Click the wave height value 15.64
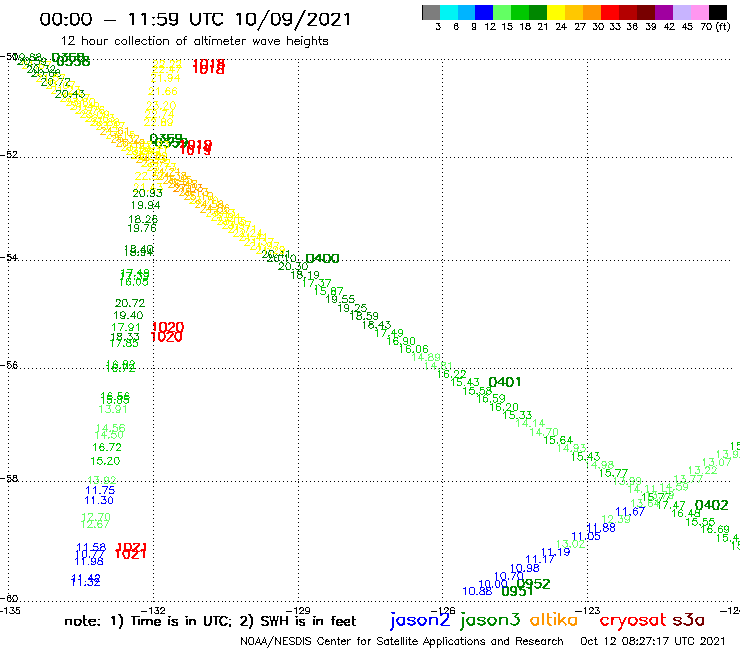Viewport: 740px width, 650px height. (x=558, y=440)
